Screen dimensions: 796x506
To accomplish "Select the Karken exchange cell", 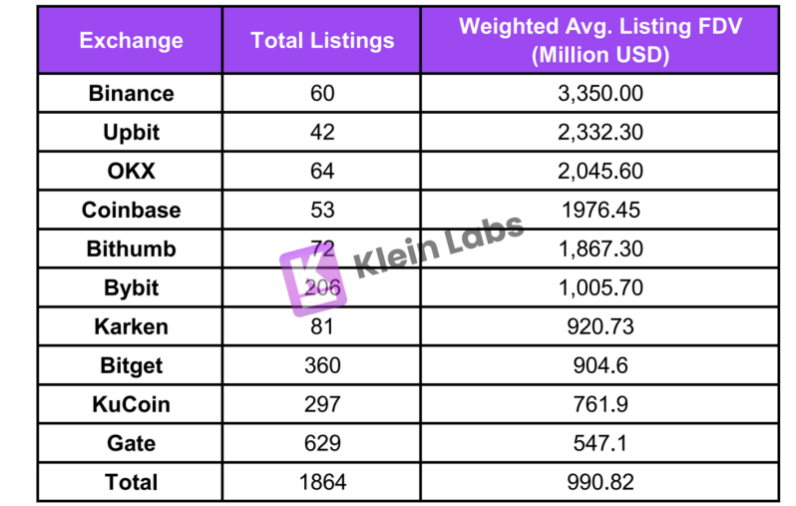I will [x=131, y=326].
